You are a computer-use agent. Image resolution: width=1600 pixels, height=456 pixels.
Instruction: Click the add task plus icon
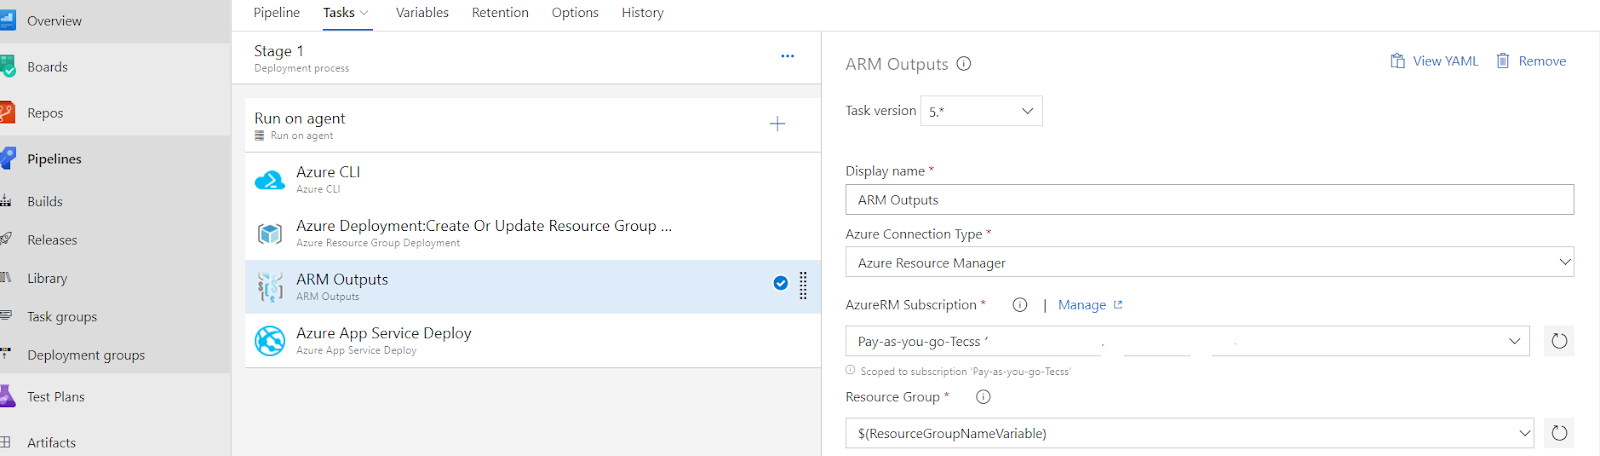tap(777, 124)
